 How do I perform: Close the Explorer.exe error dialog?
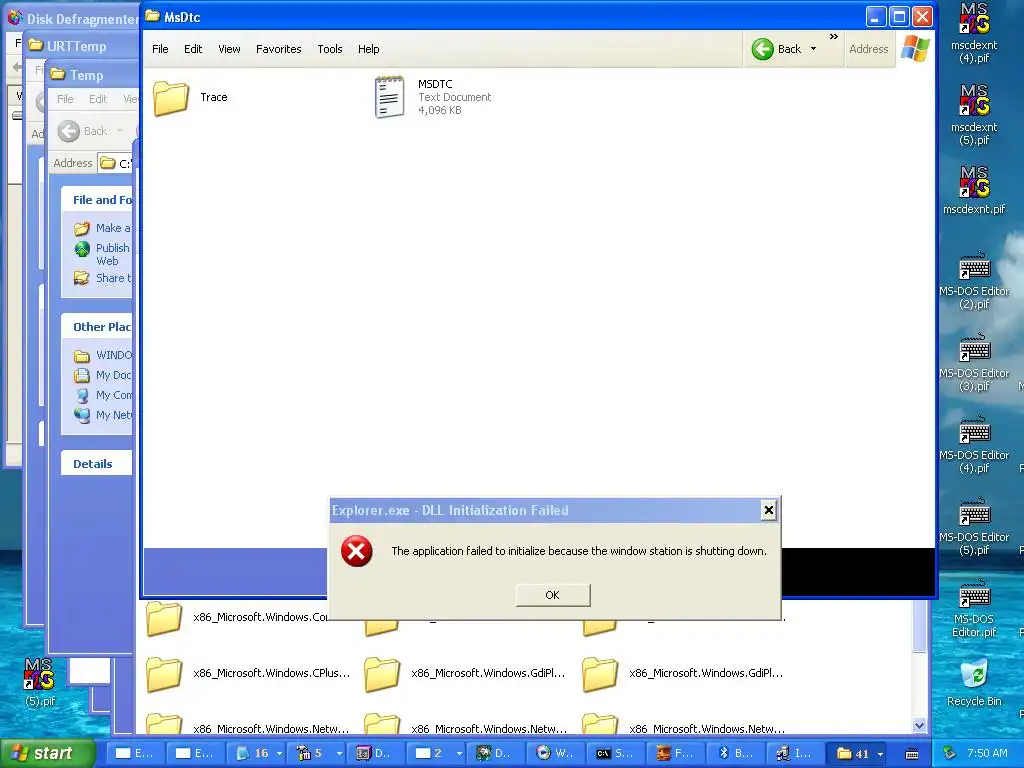(769, 510)
